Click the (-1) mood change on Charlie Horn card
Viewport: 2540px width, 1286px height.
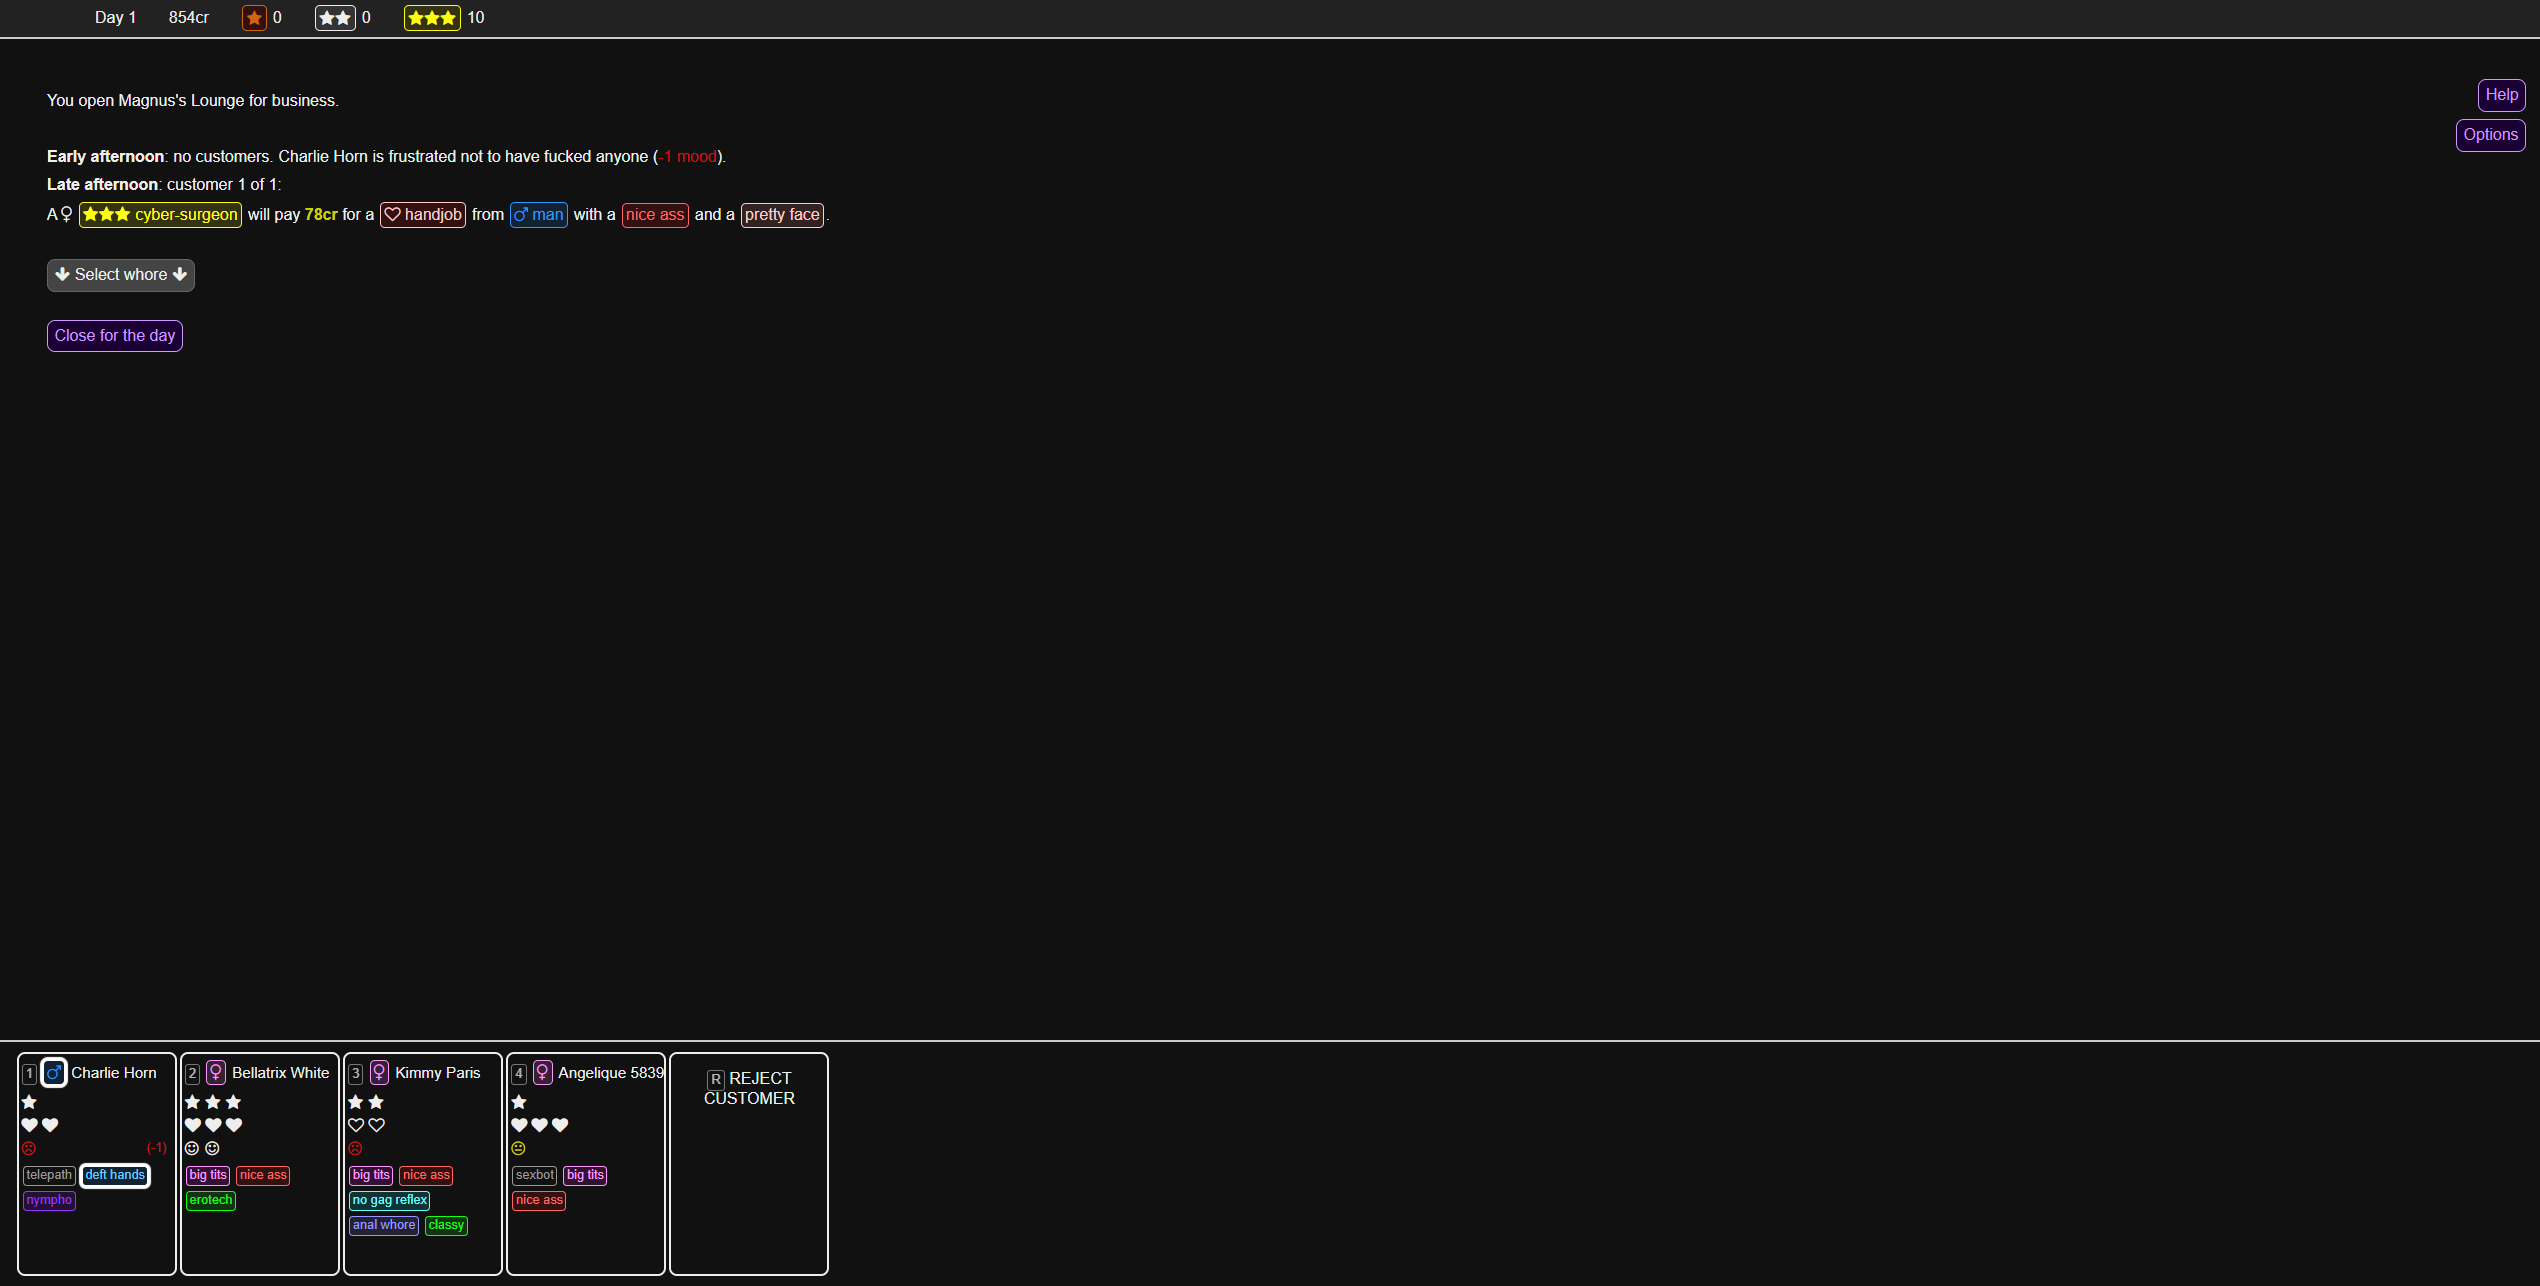click(157, 1148)
